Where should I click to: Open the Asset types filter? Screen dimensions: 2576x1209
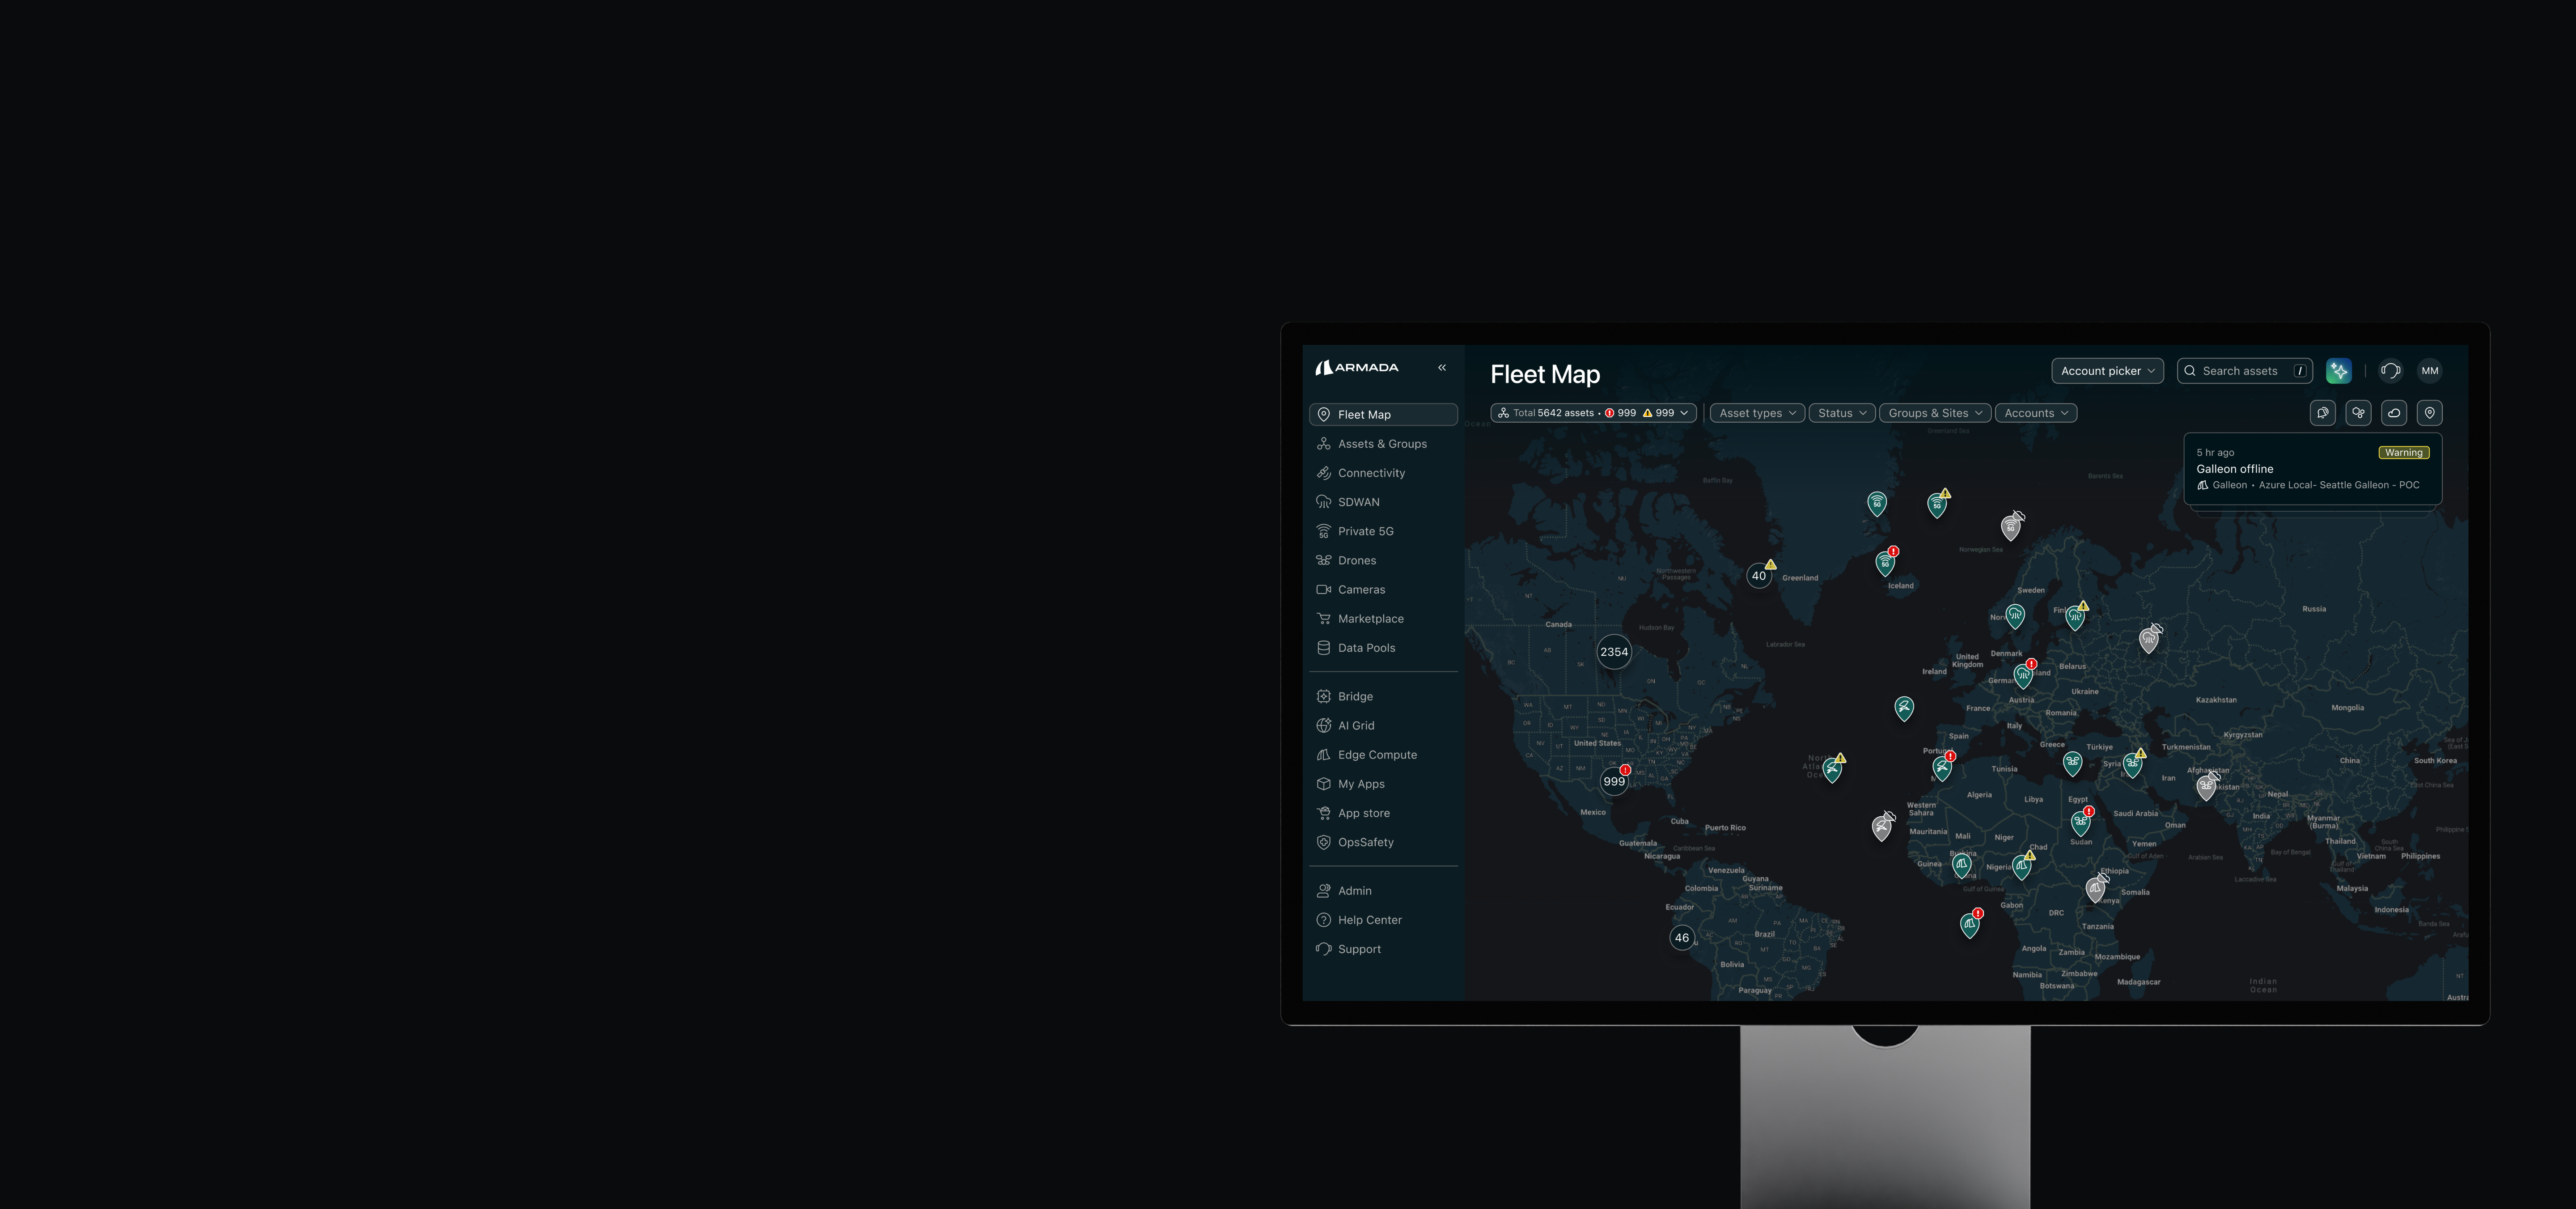tap(1757, 413)
